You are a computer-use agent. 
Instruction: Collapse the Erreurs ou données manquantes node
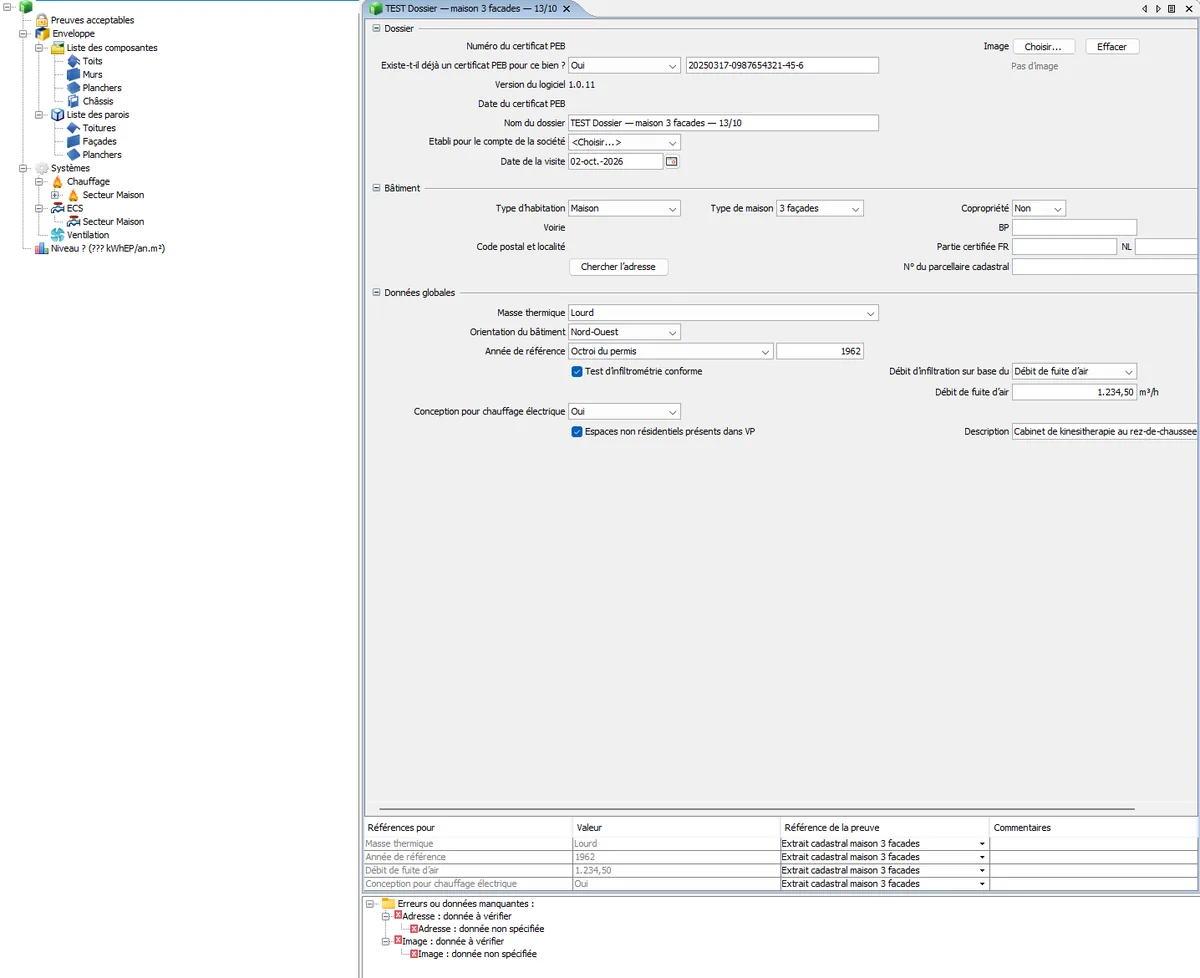pyautogui.click(x=371, y=904)
